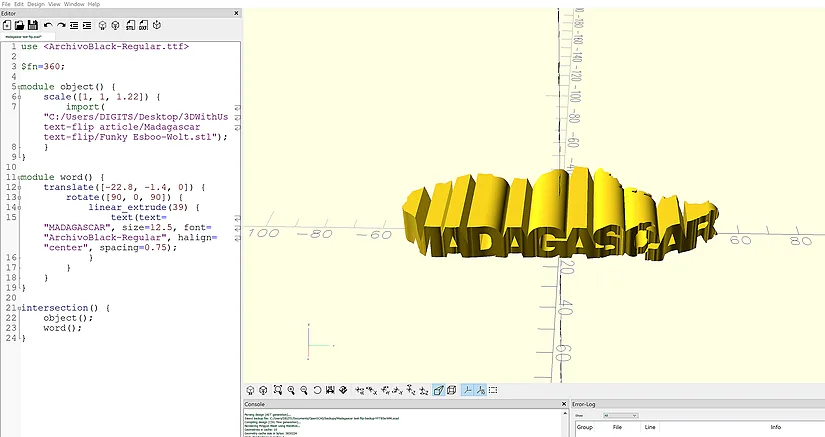Image resolution: width=825 pixels, height=437 pixels.
Task: Click the yellow MADAGASCAR 3D model in viewport
Action: tap(560, 216)
